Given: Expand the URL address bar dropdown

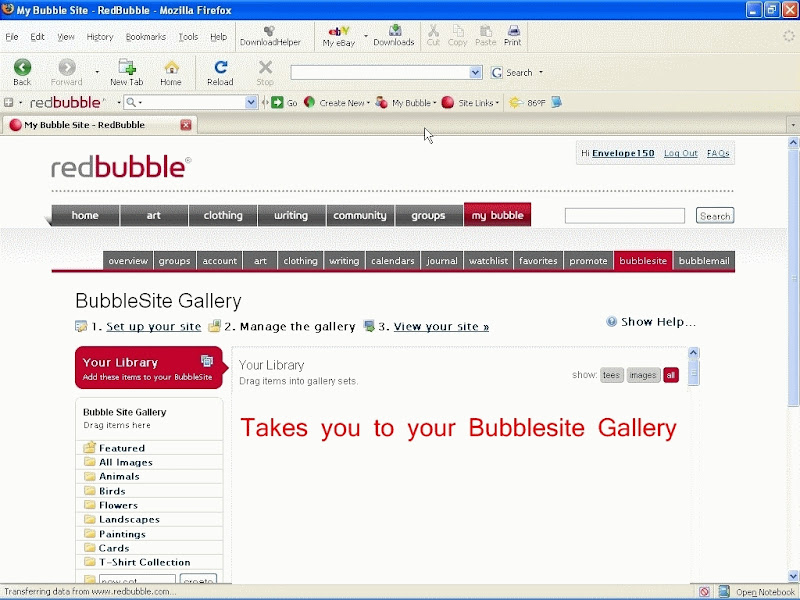Looking at the screenshot, I should (x=475, y=72).
